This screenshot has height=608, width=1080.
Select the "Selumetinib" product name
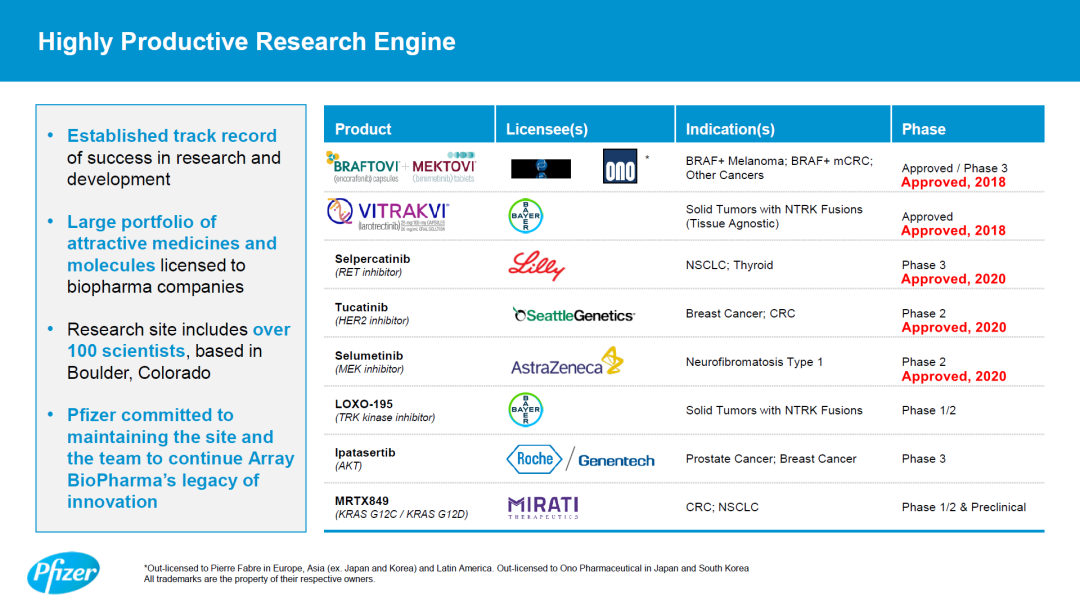click(x=369, y=355)
